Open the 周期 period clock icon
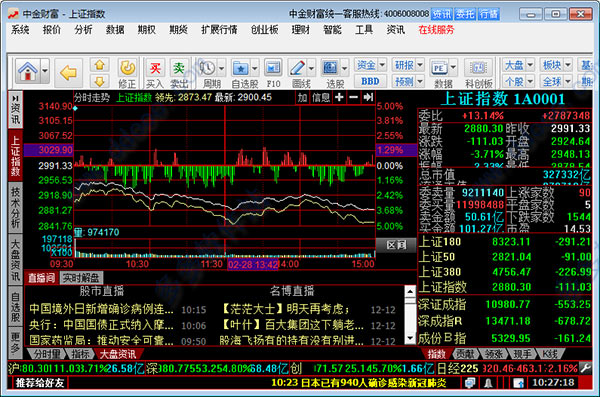Viewport: 600px width, 397px height. (207, 69)
